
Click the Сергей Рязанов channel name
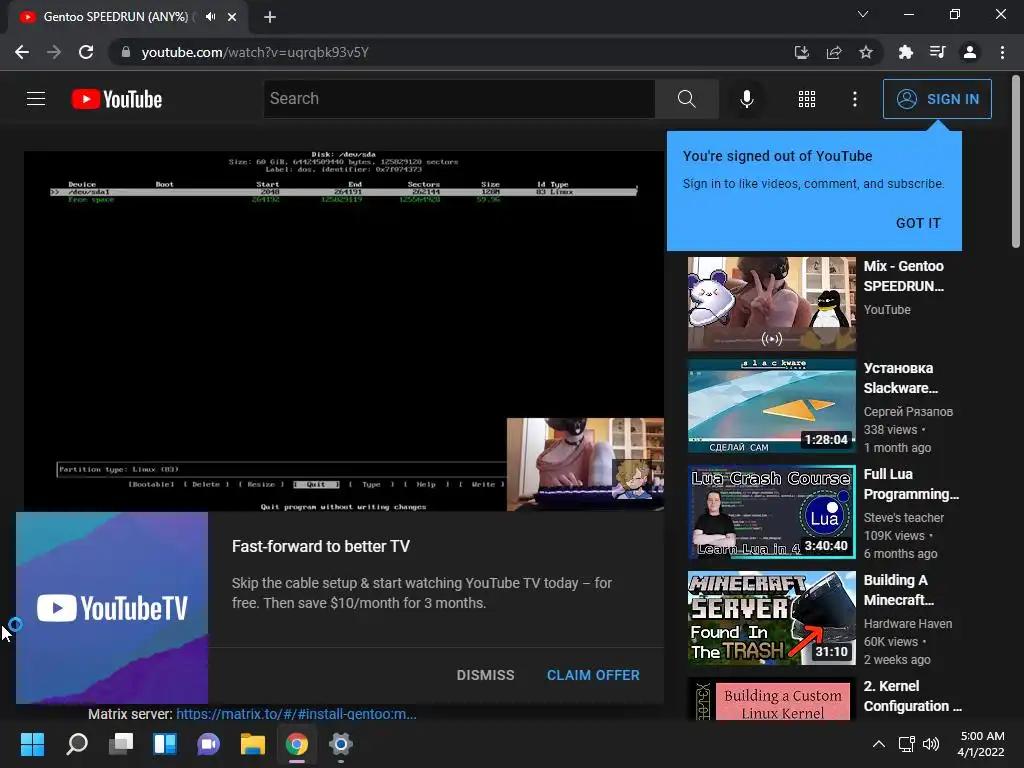(x=908, y=412)
